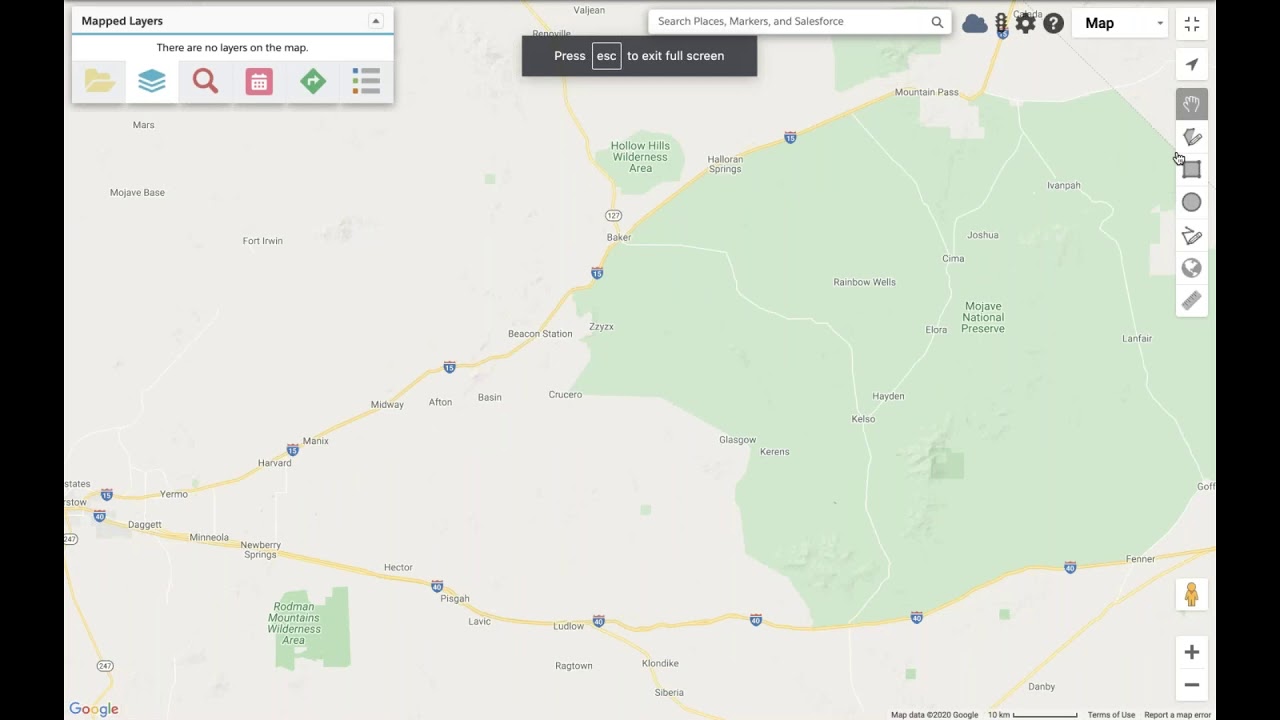1280x720 pixels.
Task: Select the circle drawing tool
Action: tap(1192, 203)
